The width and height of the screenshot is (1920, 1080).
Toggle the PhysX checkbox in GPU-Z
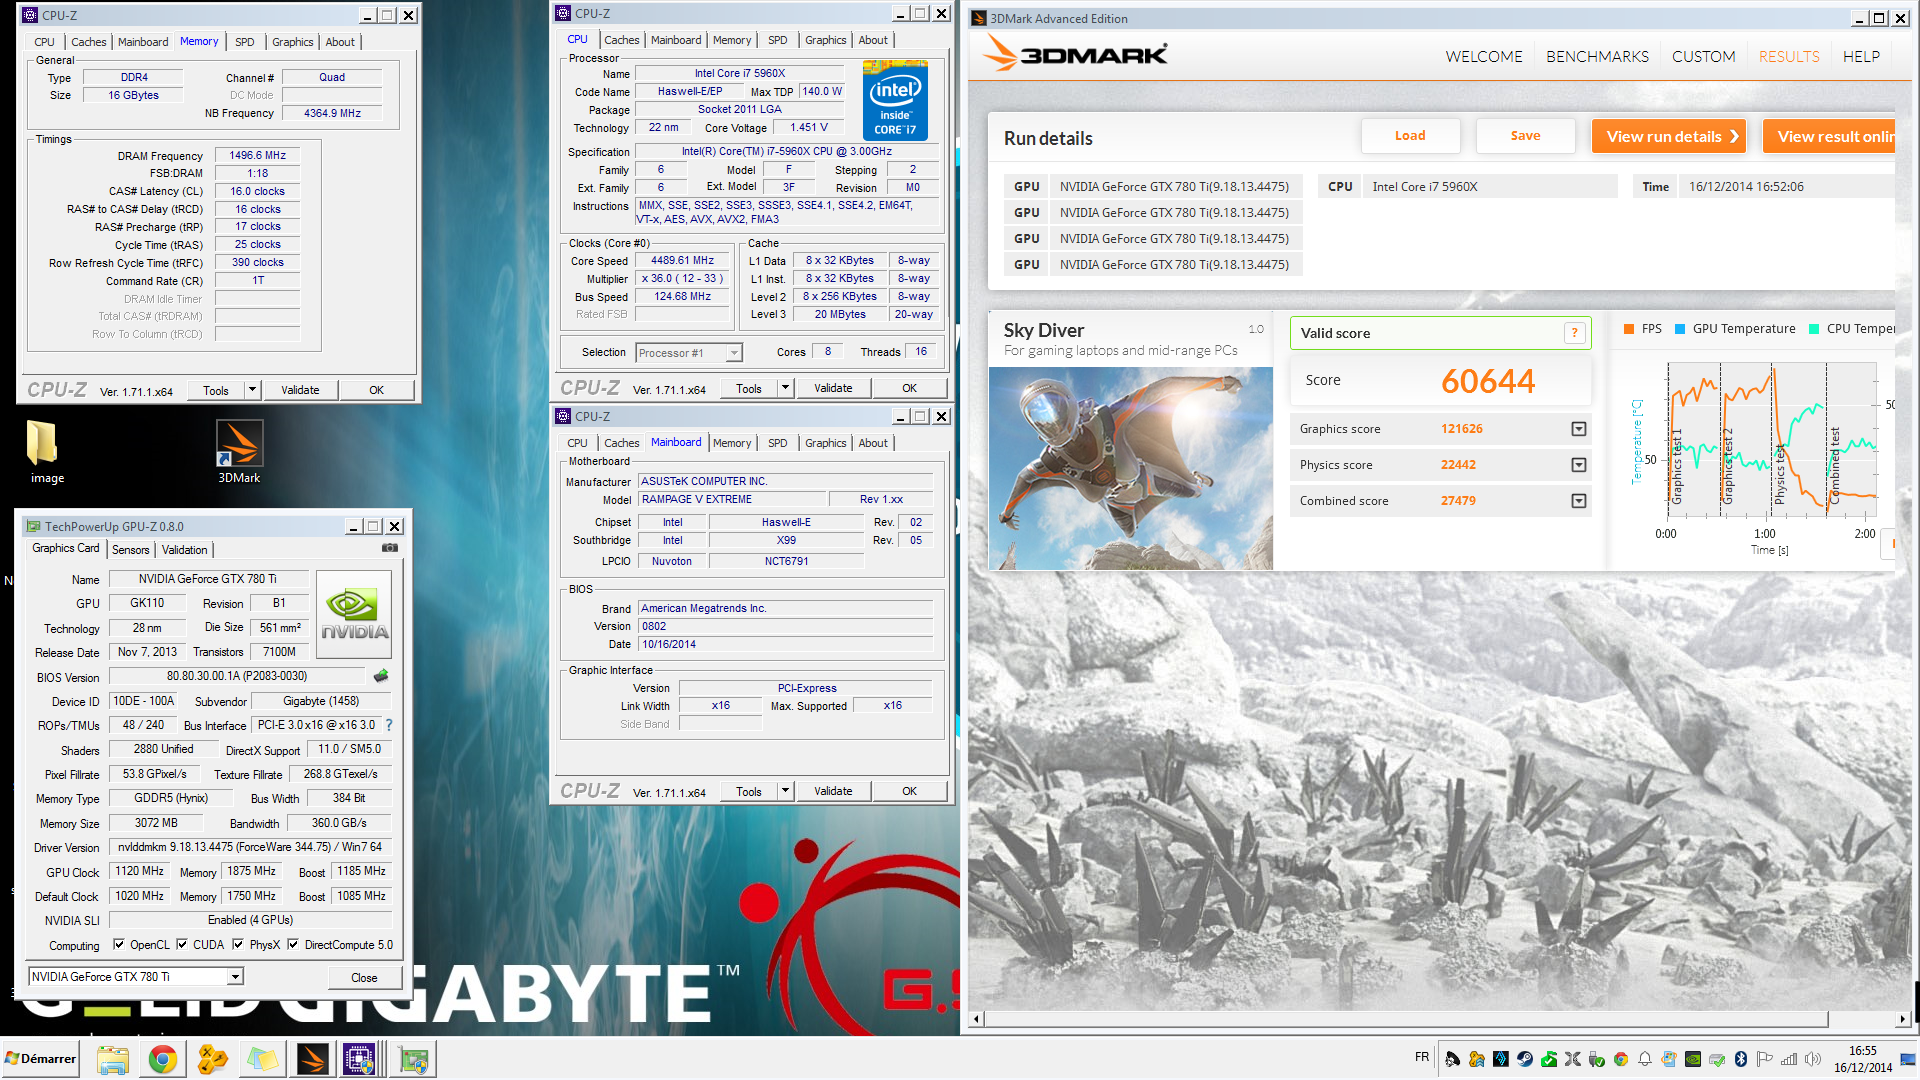click(238, 944)
